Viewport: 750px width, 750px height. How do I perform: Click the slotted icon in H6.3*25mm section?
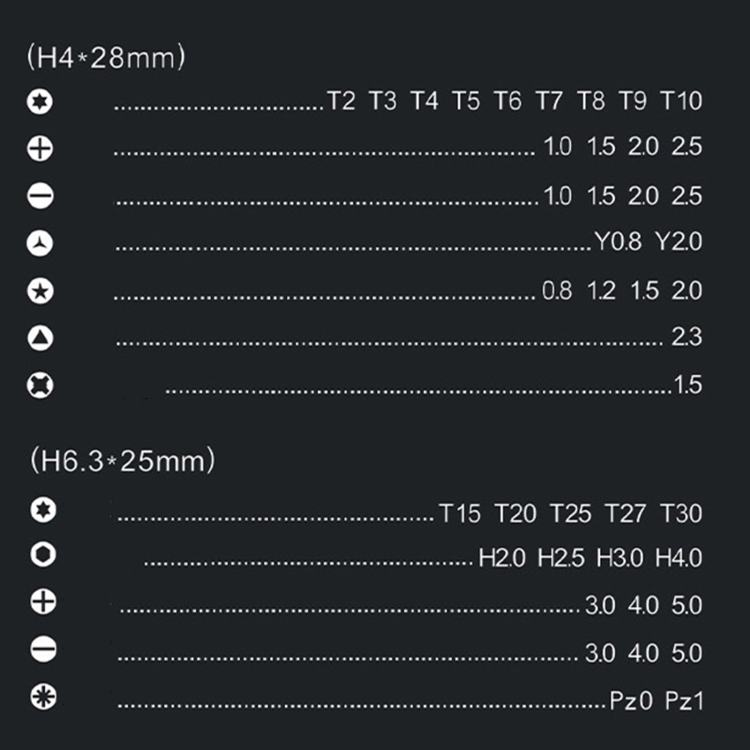43,650
